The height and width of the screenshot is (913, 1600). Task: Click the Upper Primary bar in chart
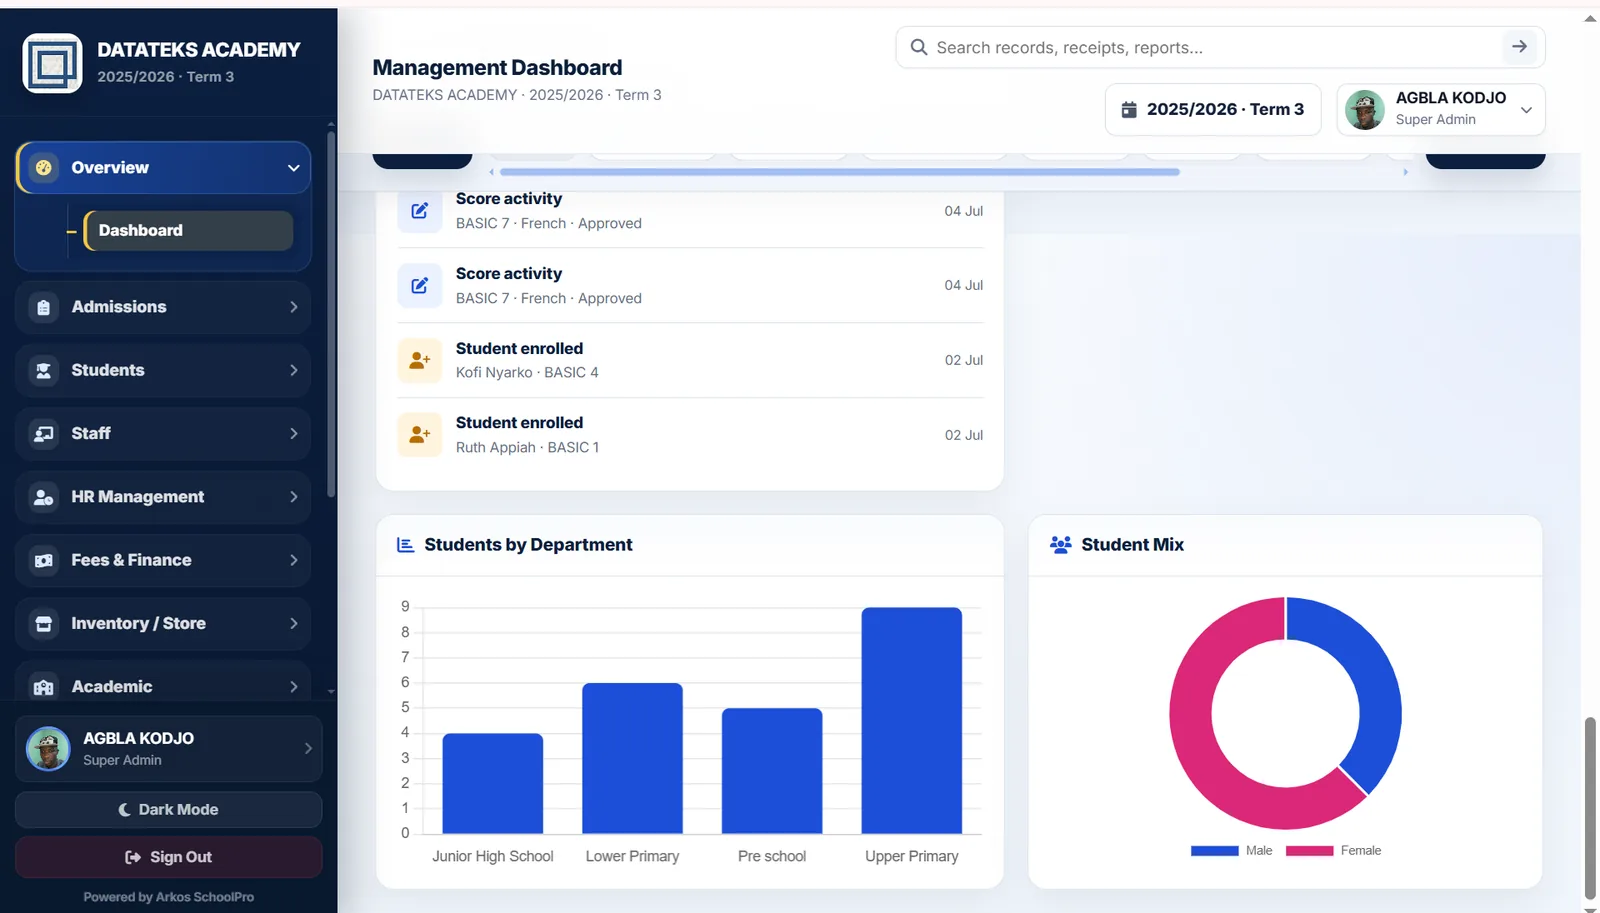(x=912, y=720)
